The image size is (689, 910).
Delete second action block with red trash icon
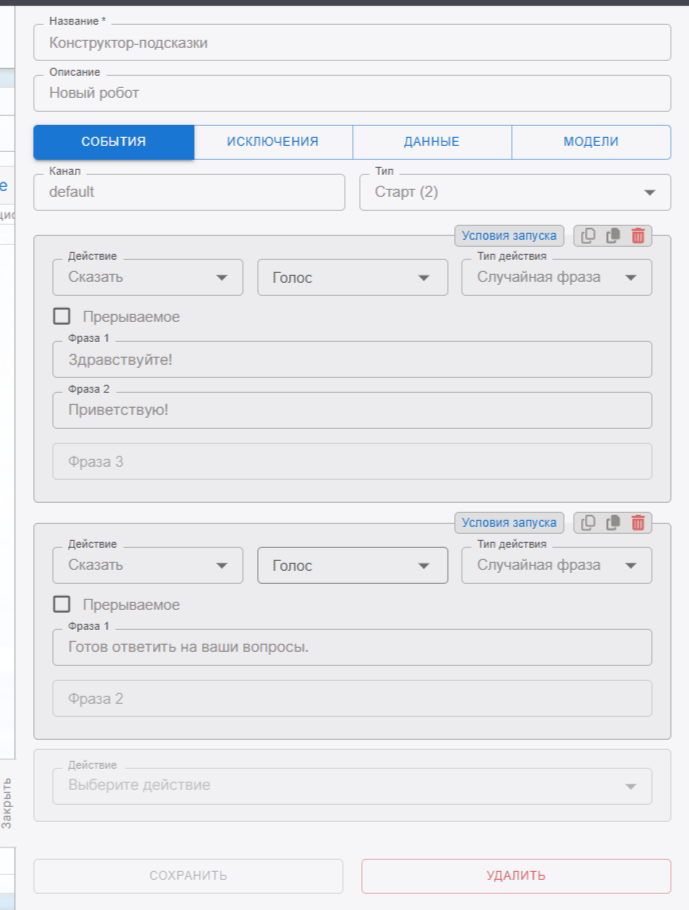point(638,522)
